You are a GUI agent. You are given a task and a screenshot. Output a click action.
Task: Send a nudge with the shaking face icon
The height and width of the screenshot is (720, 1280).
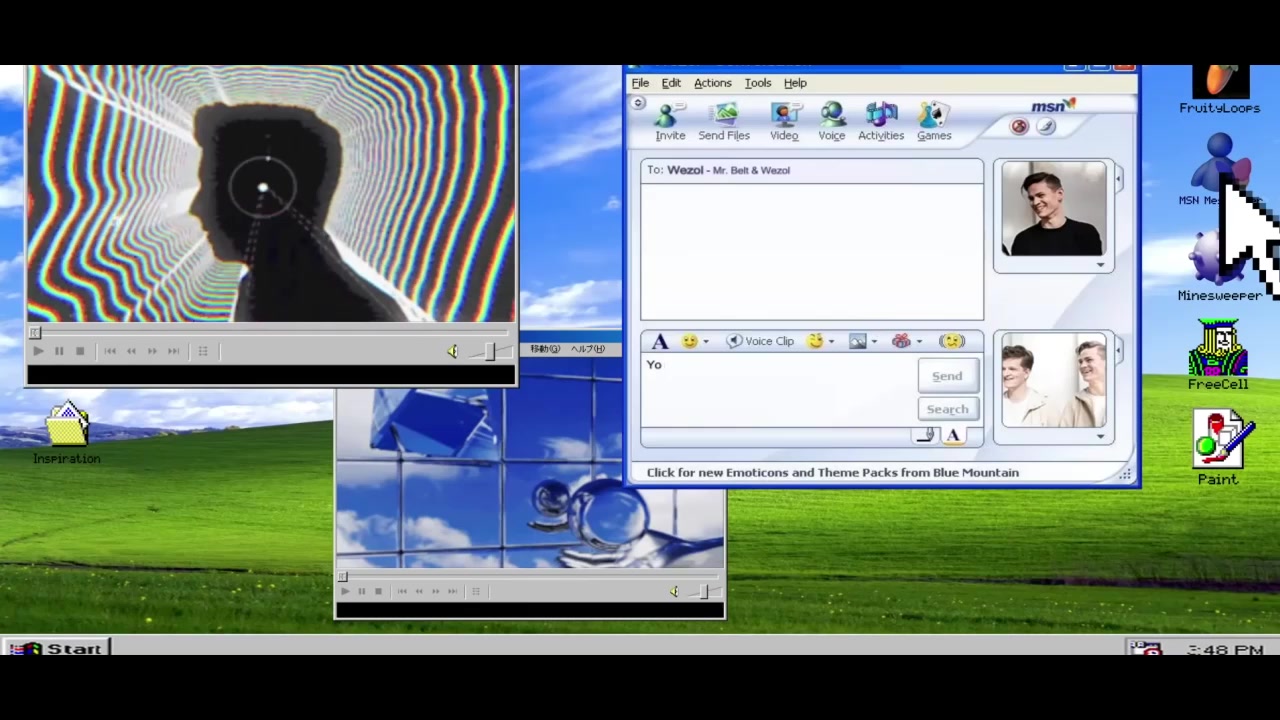pos(952,341)
